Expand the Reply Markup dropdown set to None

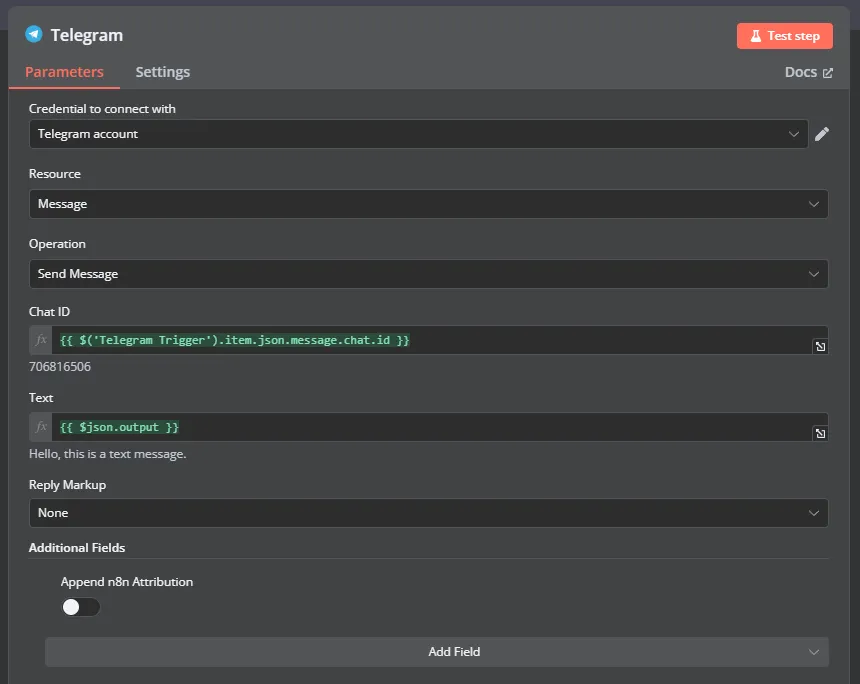(x=428, y=513)
